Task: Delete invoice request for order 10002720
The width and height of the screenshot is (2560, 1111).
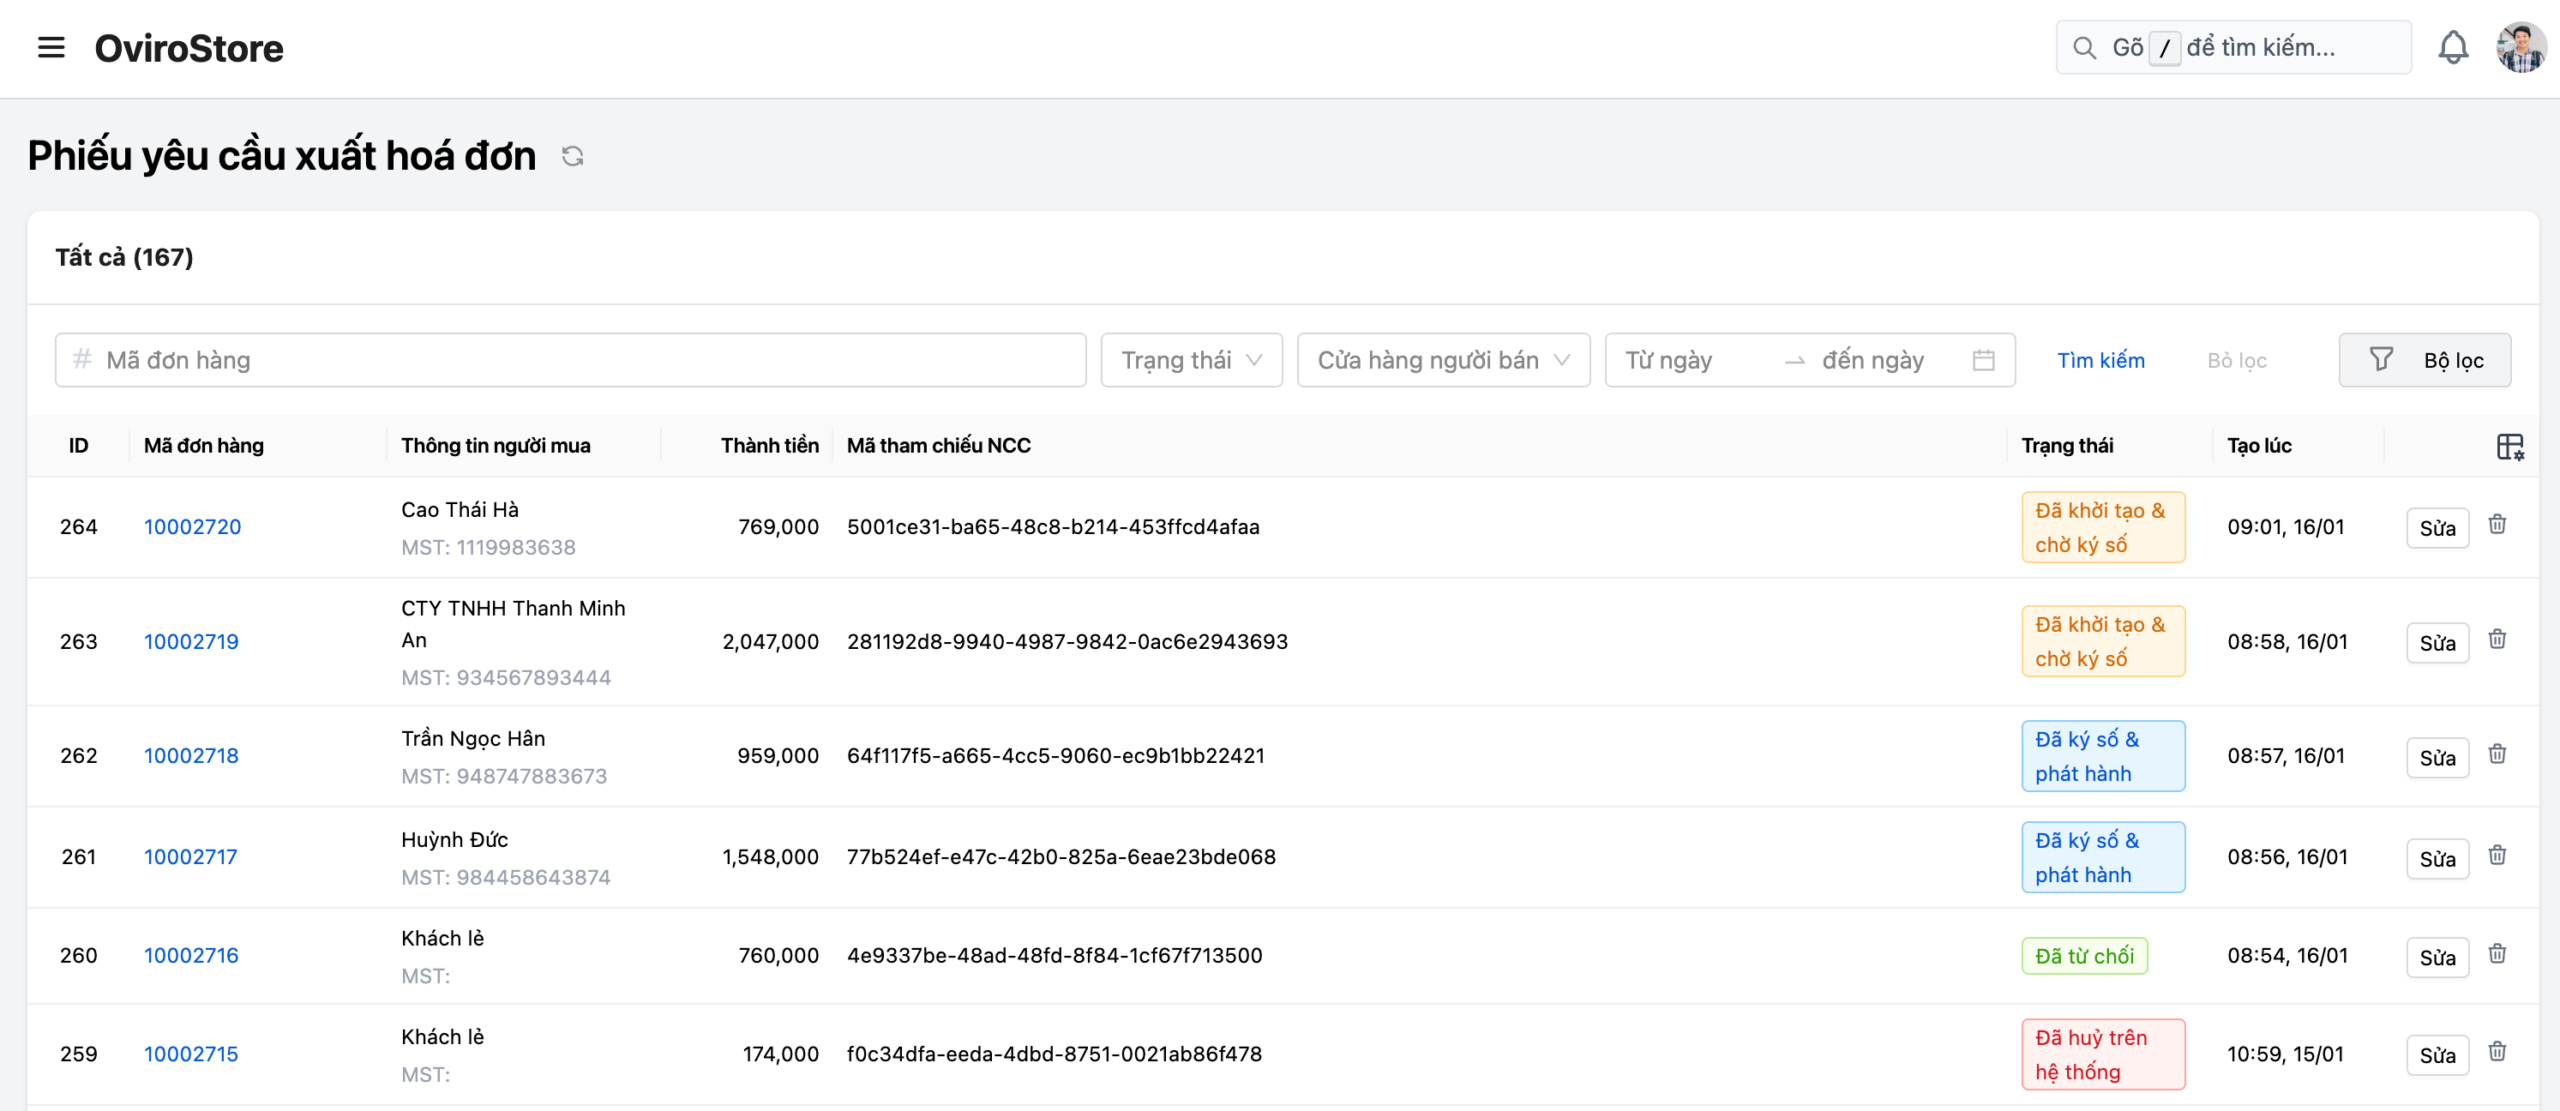Action: [2497, 525]
